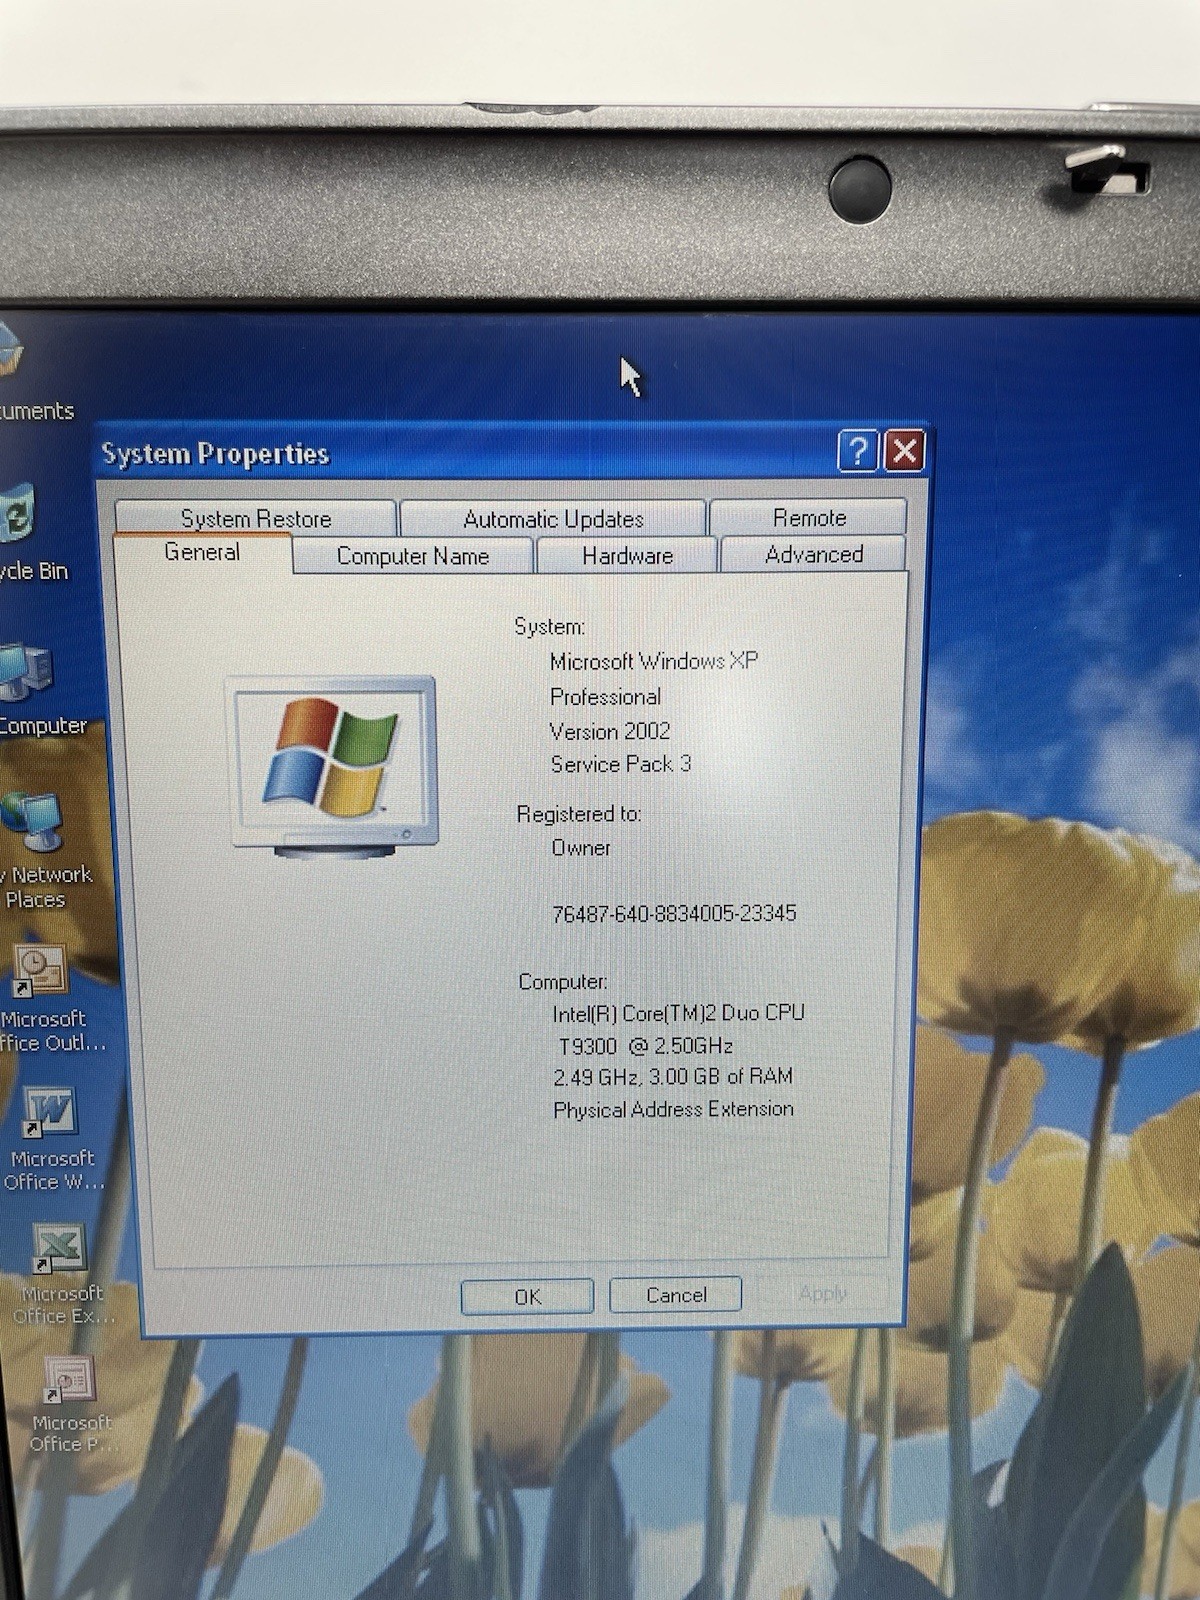Click the help question mark button
This screenshot has width=1200, height=1600.
click(857, 451)
